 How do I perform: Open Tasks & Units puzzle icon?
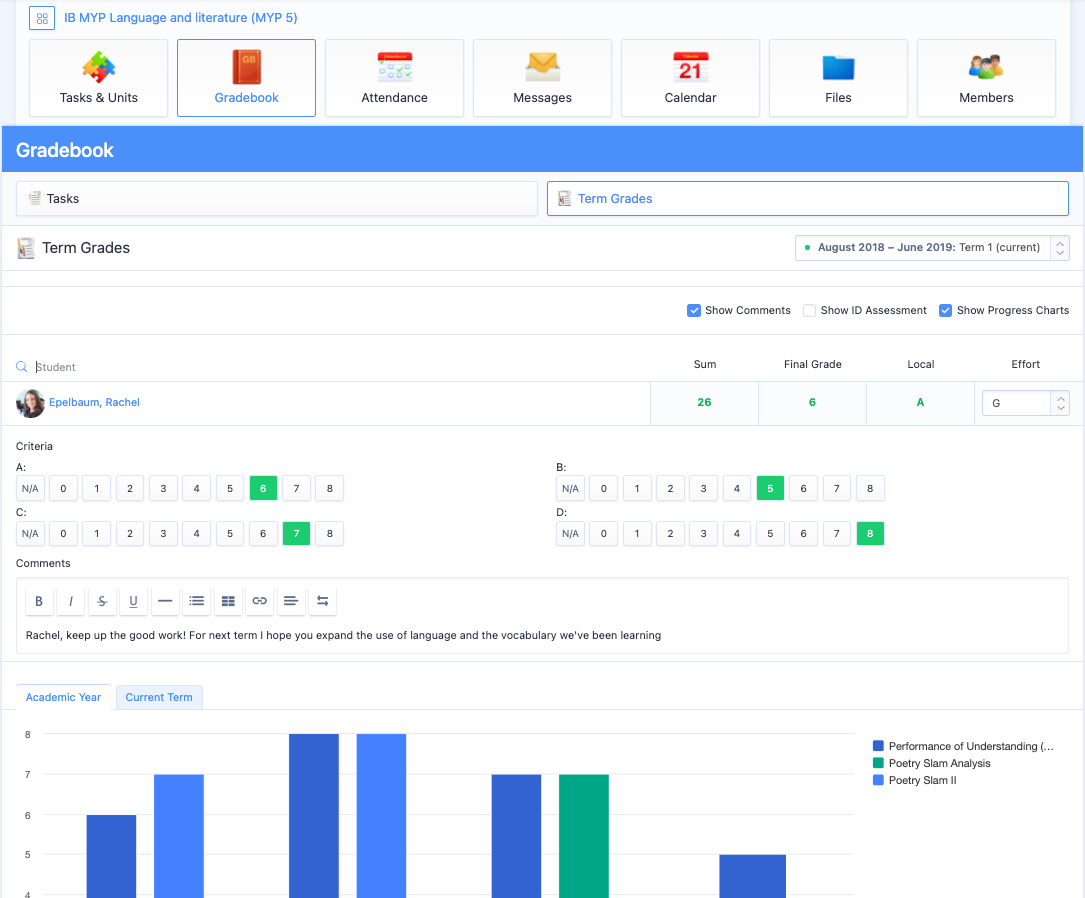[x=98, y=68]
